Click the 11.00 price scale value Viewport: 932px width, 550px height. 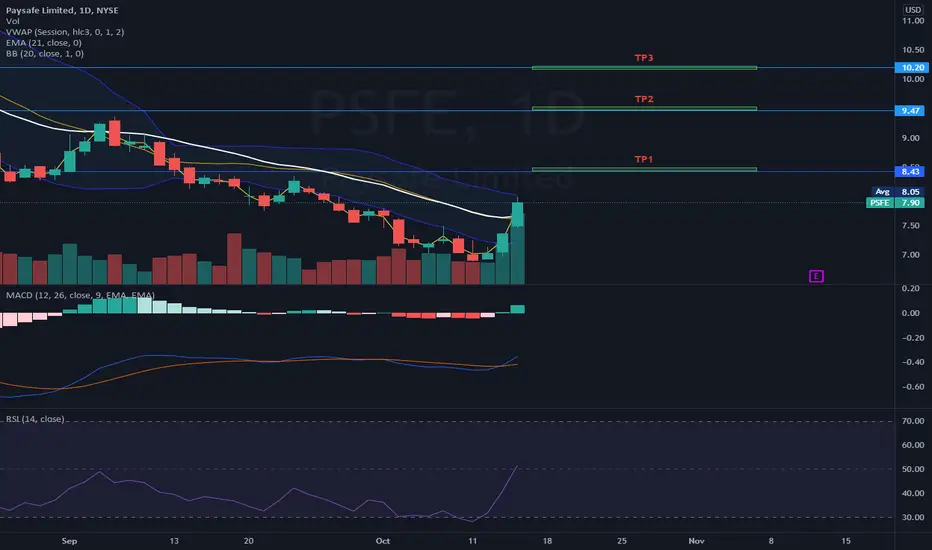pyautogui.click(x=912, y=20)
